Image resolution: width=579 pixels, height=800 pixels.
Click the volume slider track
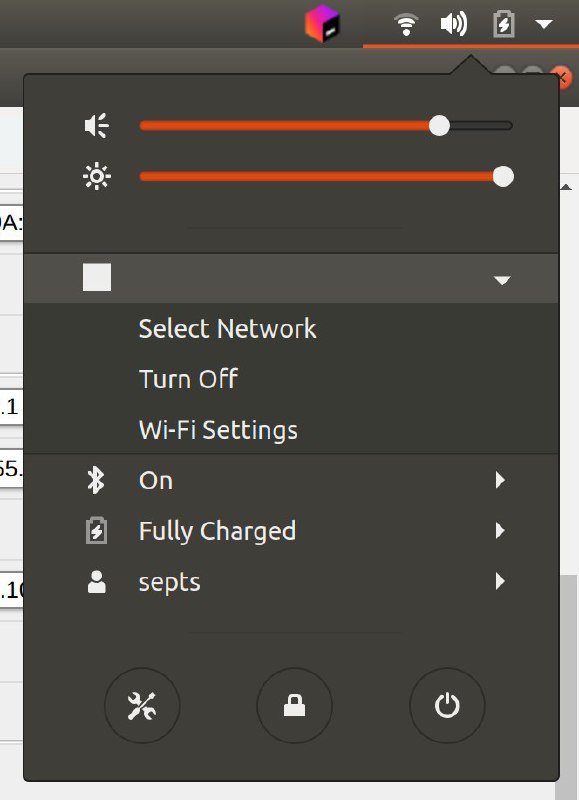[x=326, y=126]
